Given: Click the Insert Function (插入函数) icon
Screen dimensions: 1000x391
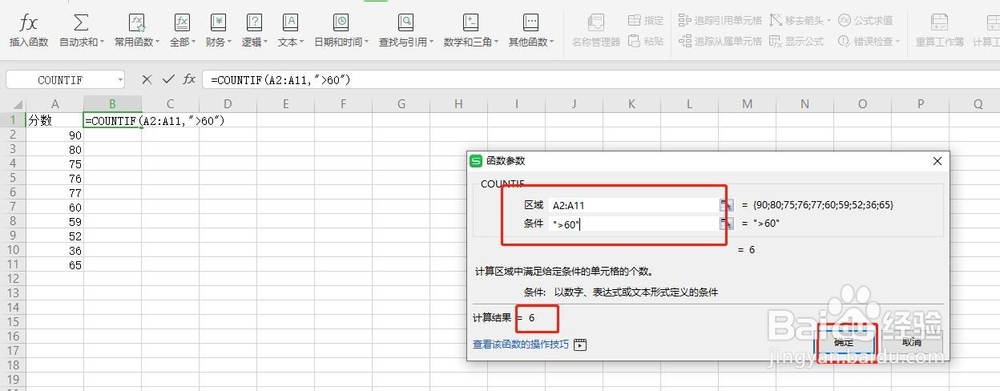Looking at the screenshot, I should pos(29,24).
